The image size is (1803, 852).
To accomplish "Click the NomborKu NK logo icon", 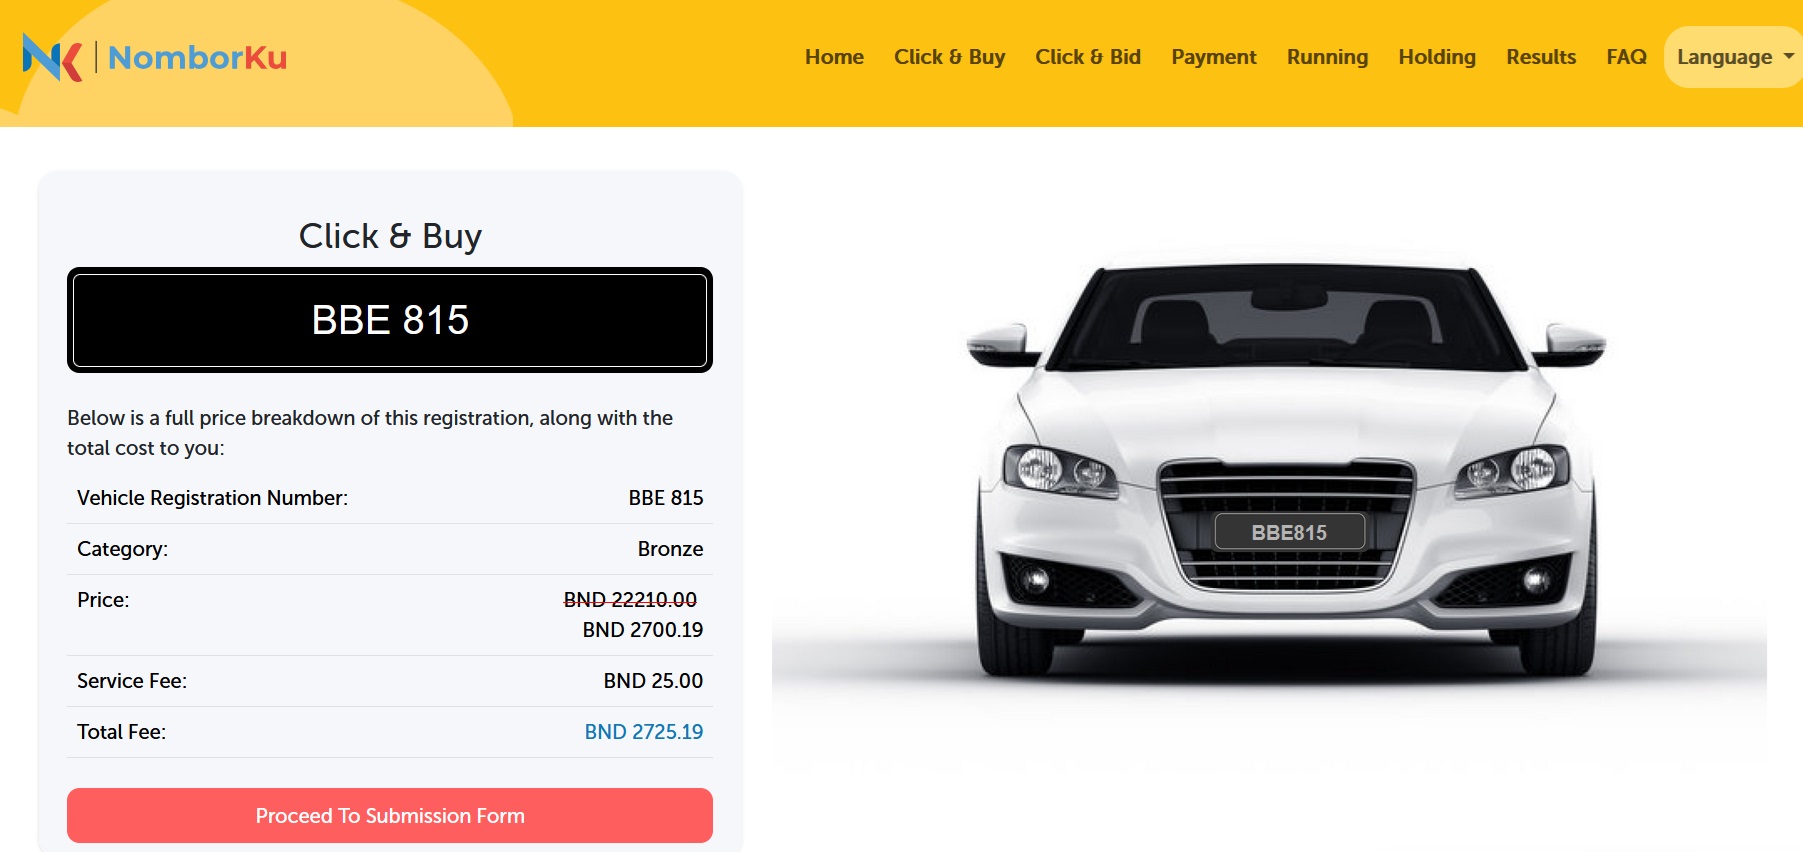I will [x=53, y=57].
